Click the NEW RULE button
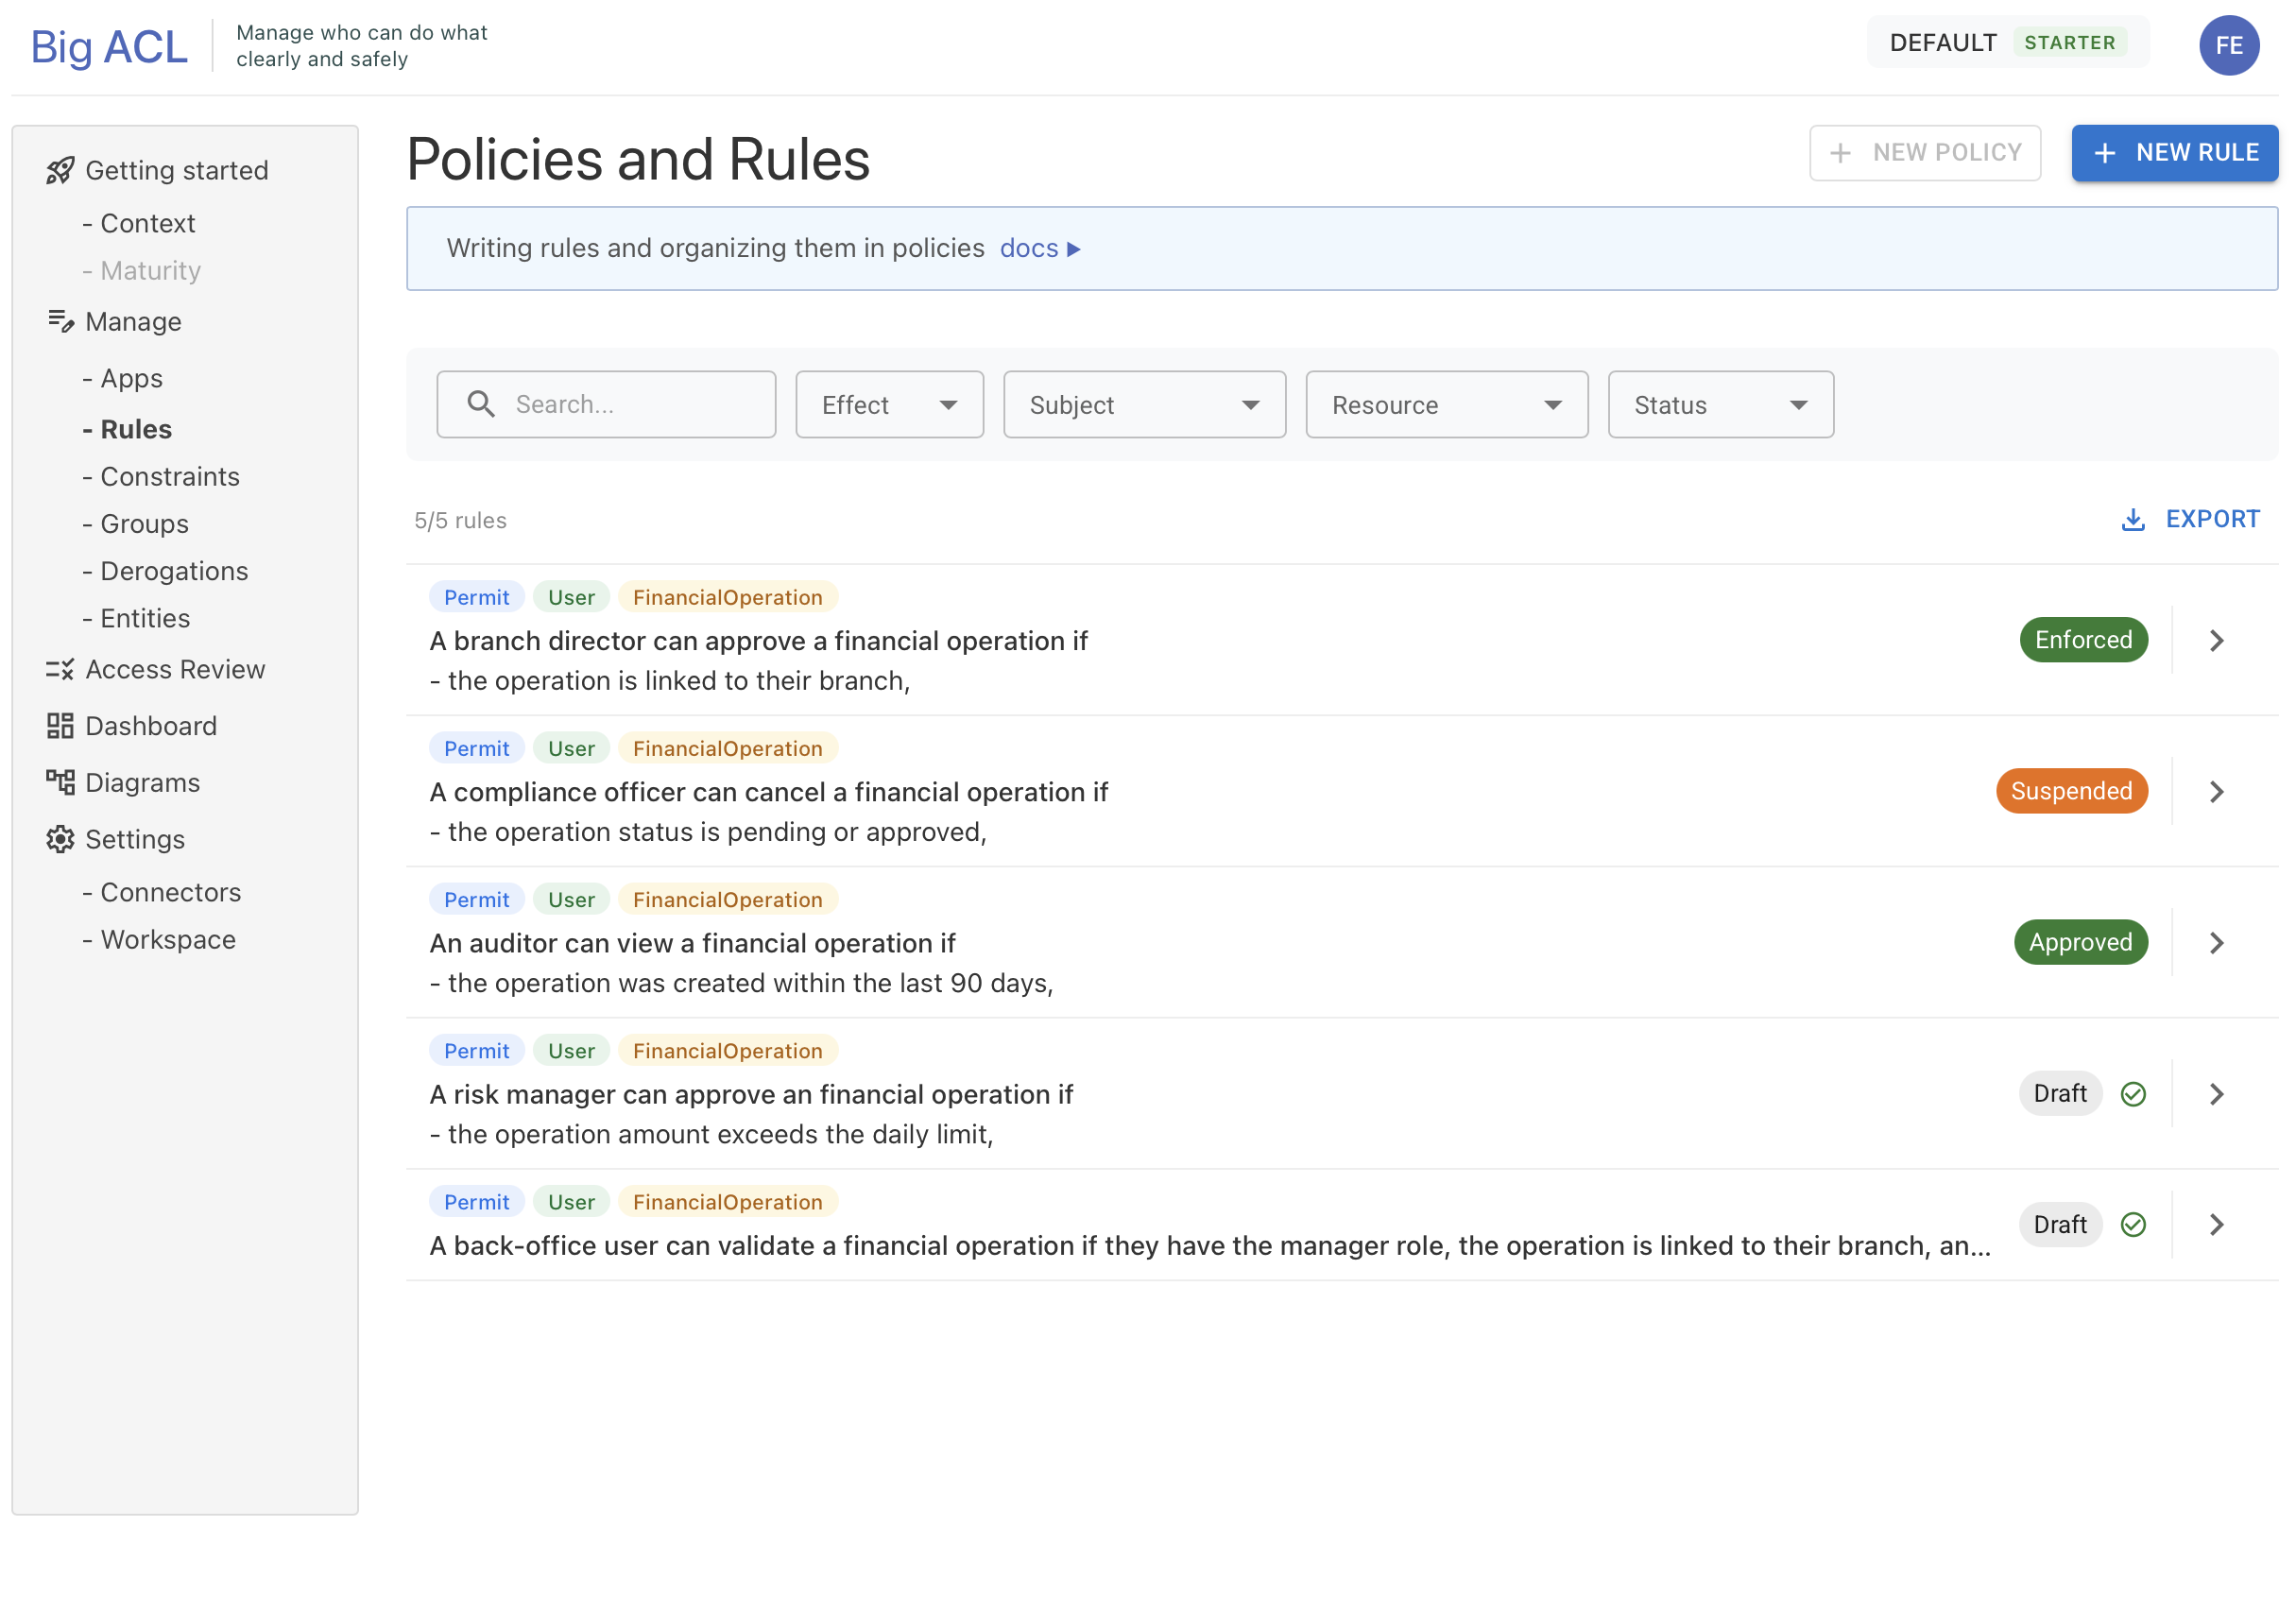 click(x=2174, y=153)
